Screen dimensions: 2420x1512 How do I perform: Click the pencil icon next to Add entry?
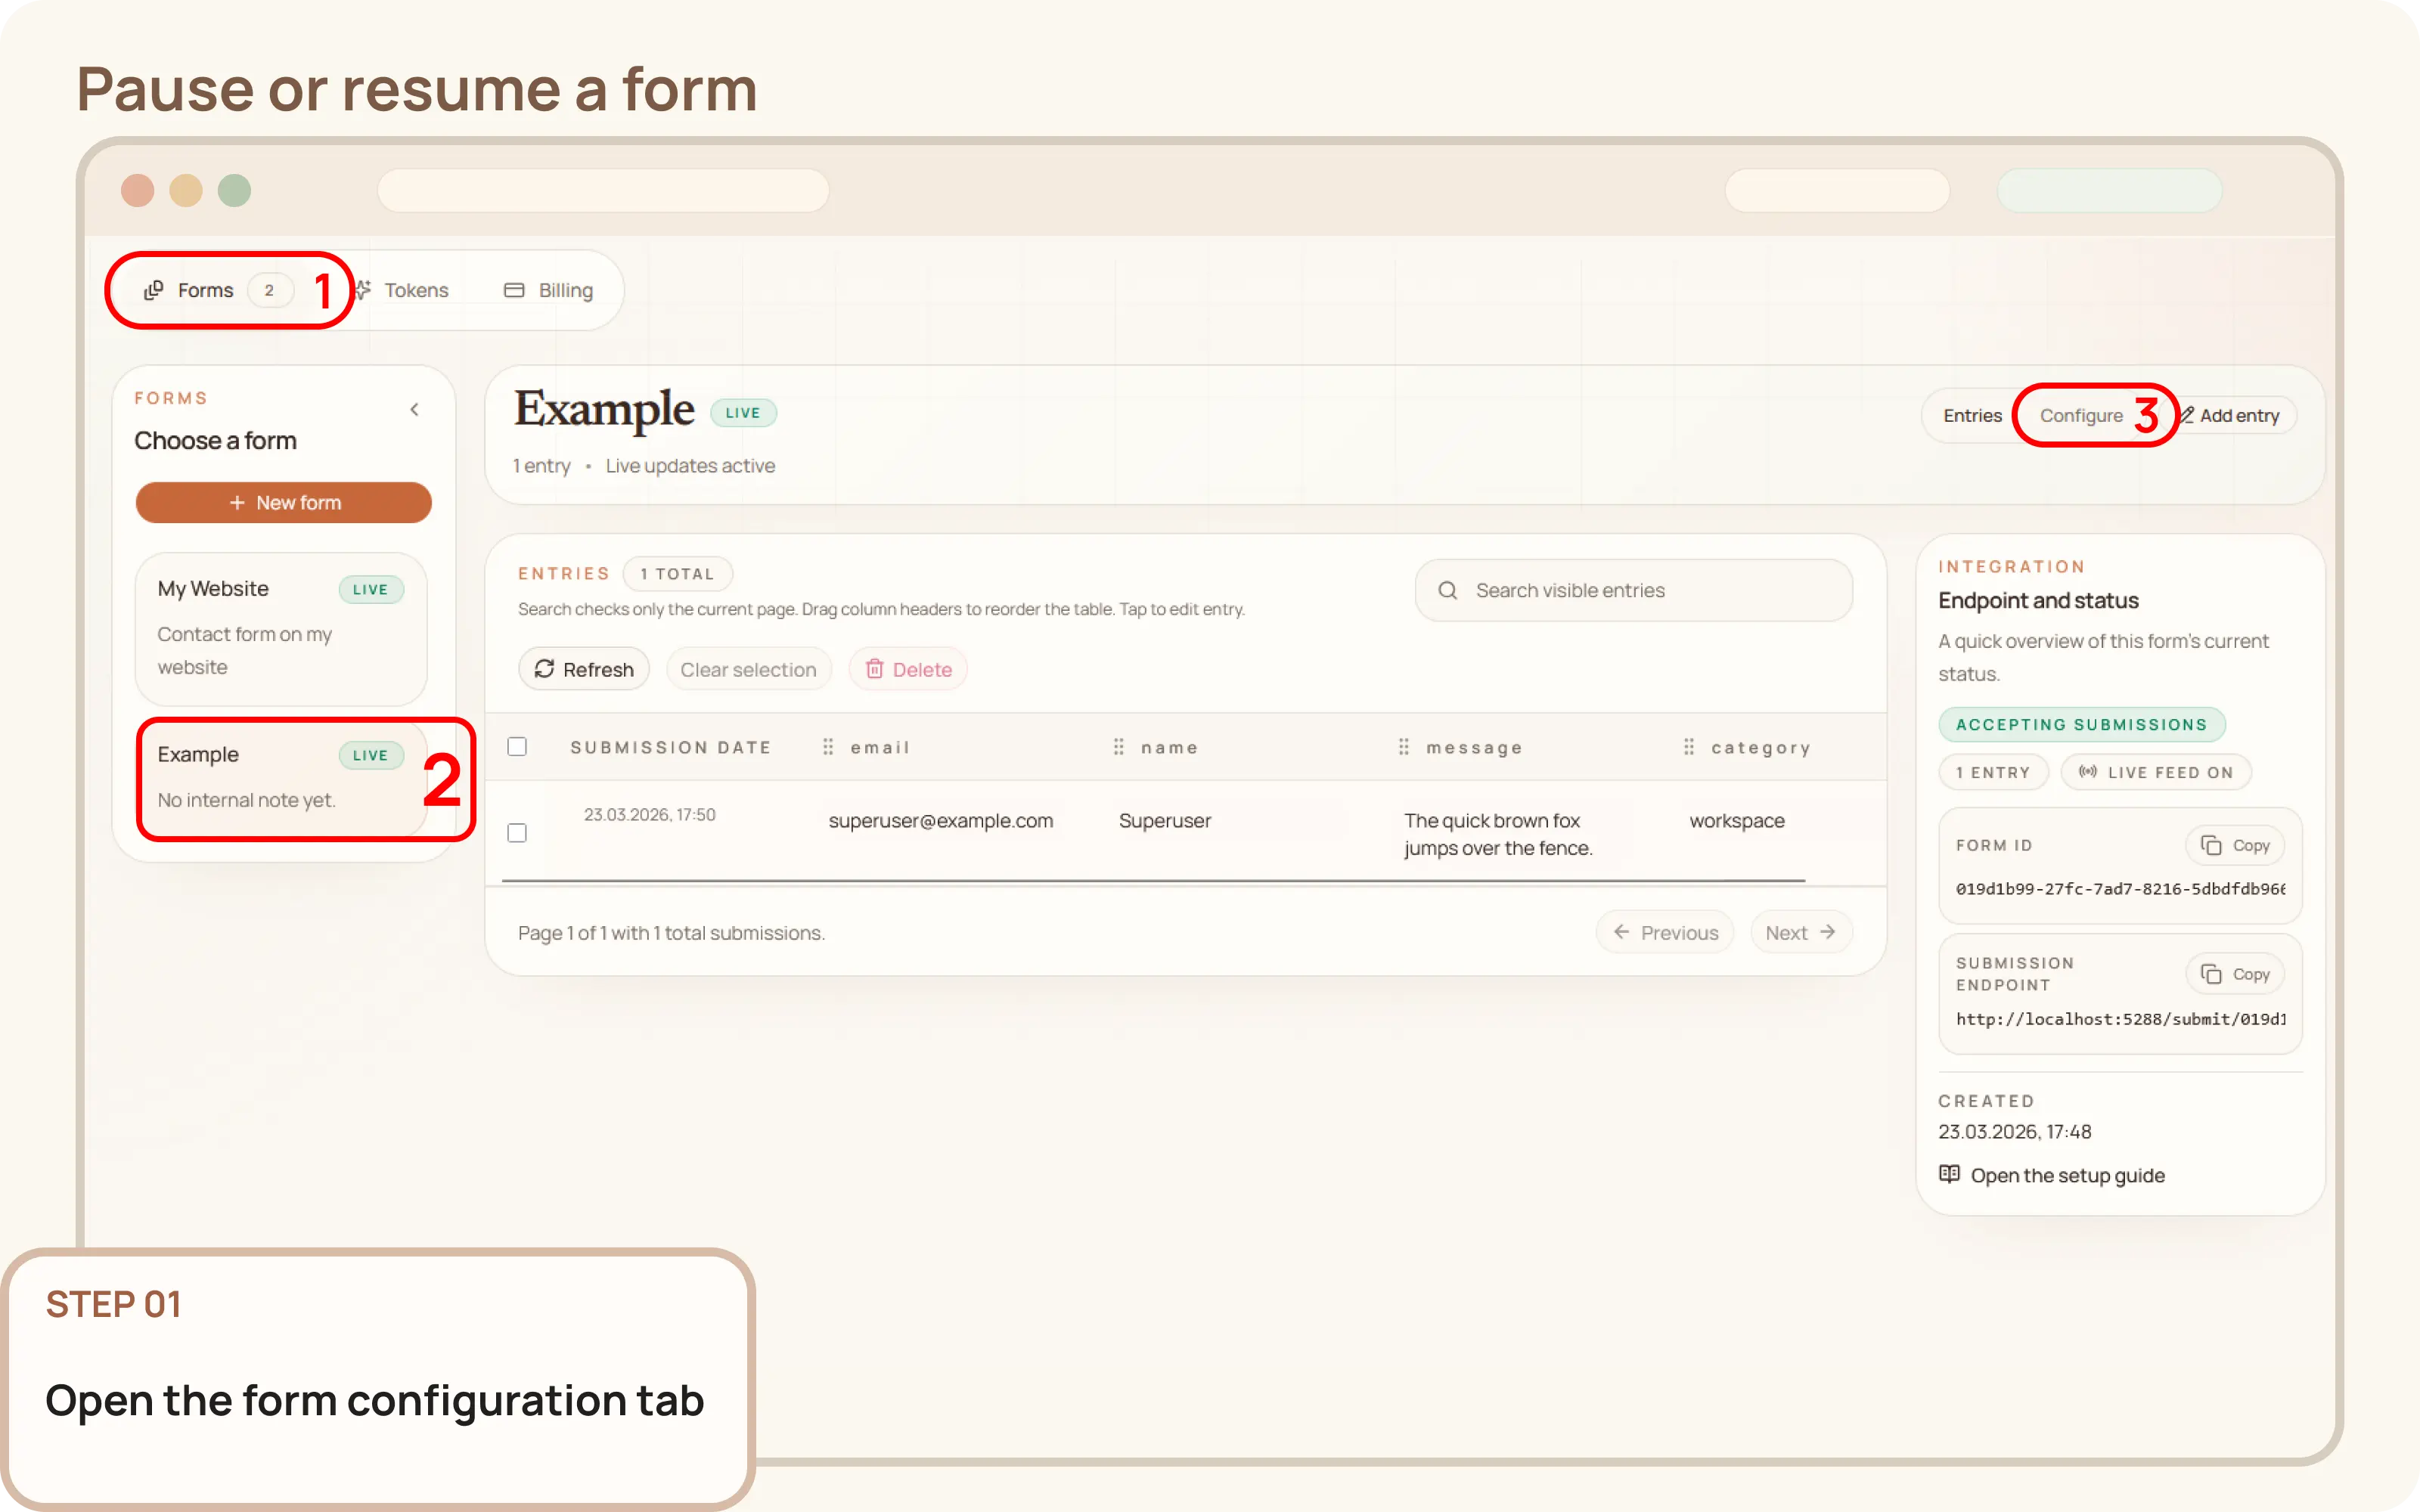[2189, 415]
